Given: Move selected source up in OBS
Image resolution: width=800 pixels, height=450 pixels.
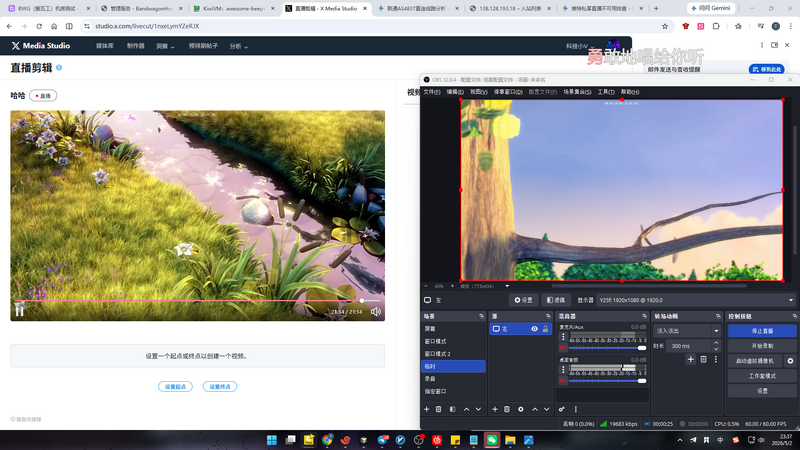Looking at the screenshot, I should (535, 409).
